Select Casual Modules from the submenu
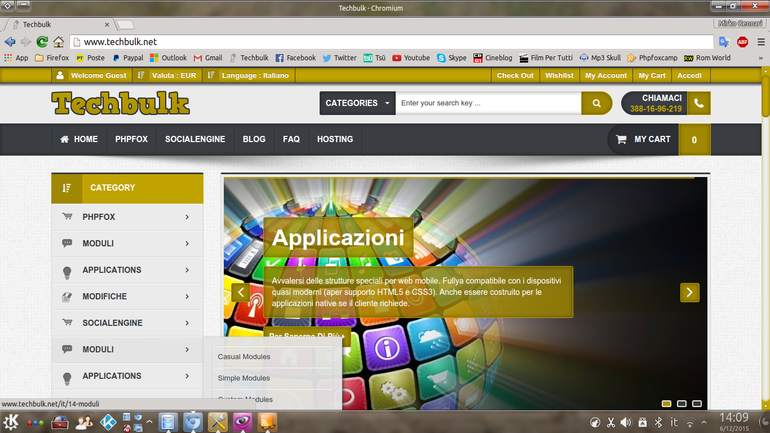 pos(244,357)
